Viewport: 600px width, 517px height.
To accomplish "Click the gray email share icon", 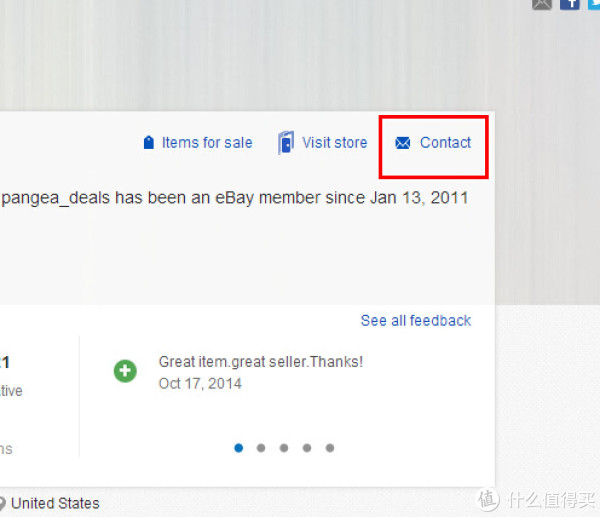I will point(542,4).
